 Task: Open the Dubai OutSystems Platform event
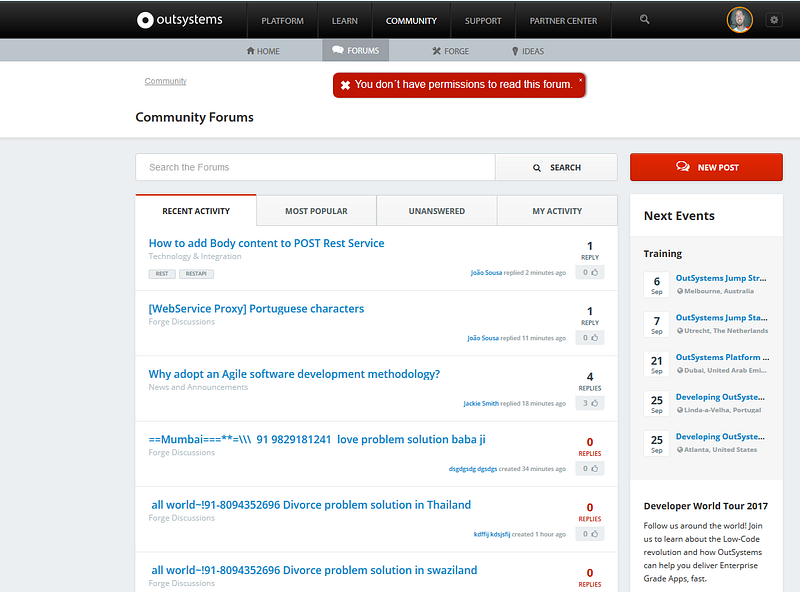(x=722, y=357)
